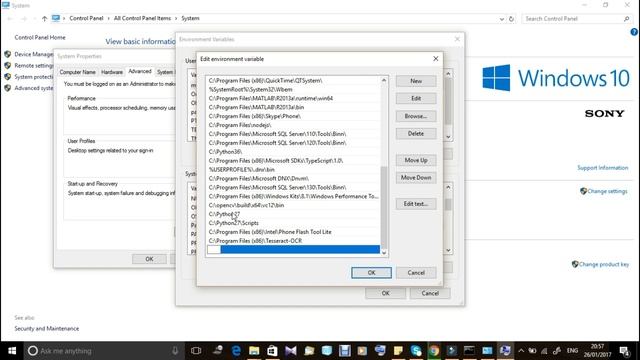Click the Cortana microphone icon
The width and height of the screenshot is (640, 360).
[175, 351]
